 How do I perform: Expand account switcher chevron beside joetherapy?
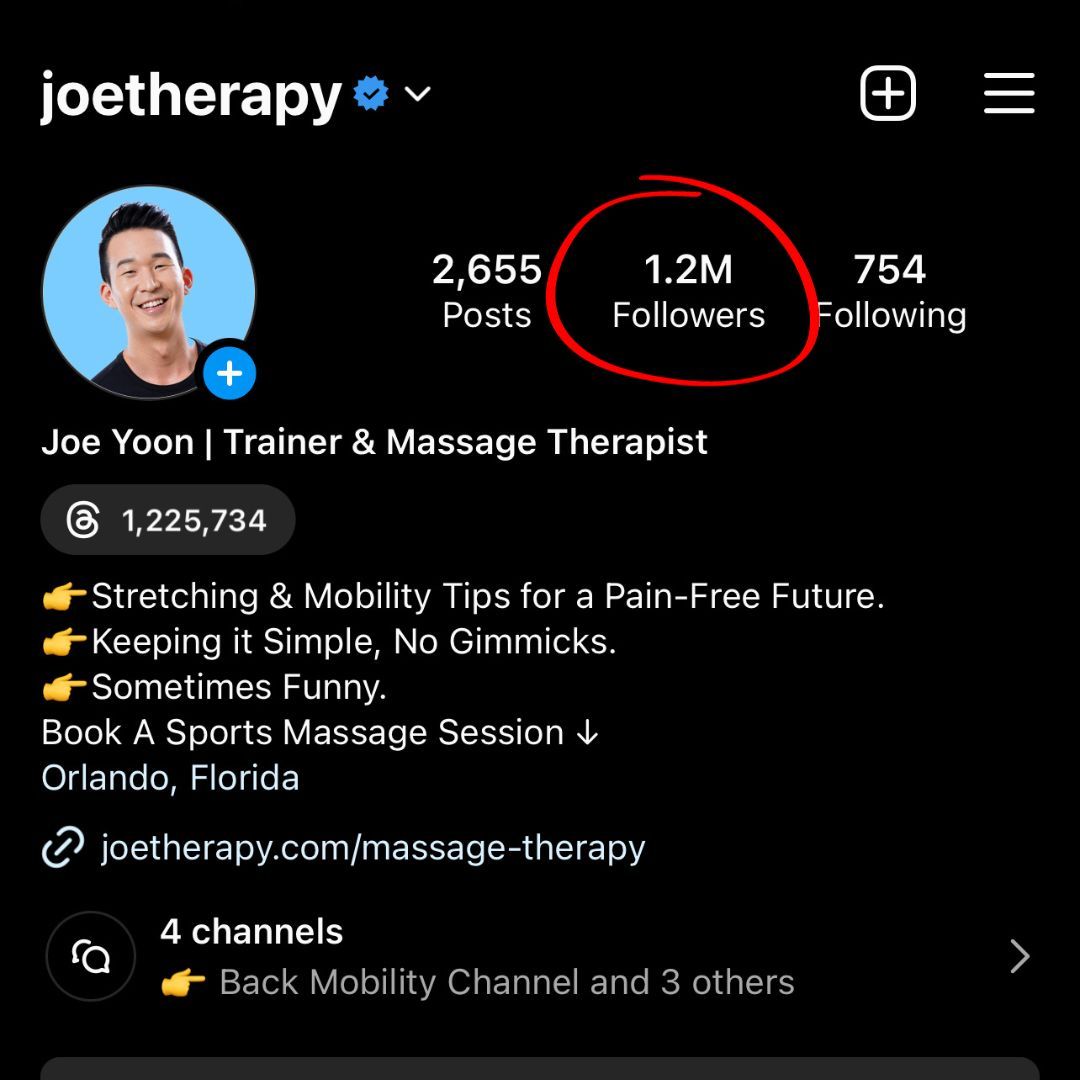(x=417, y=94)
